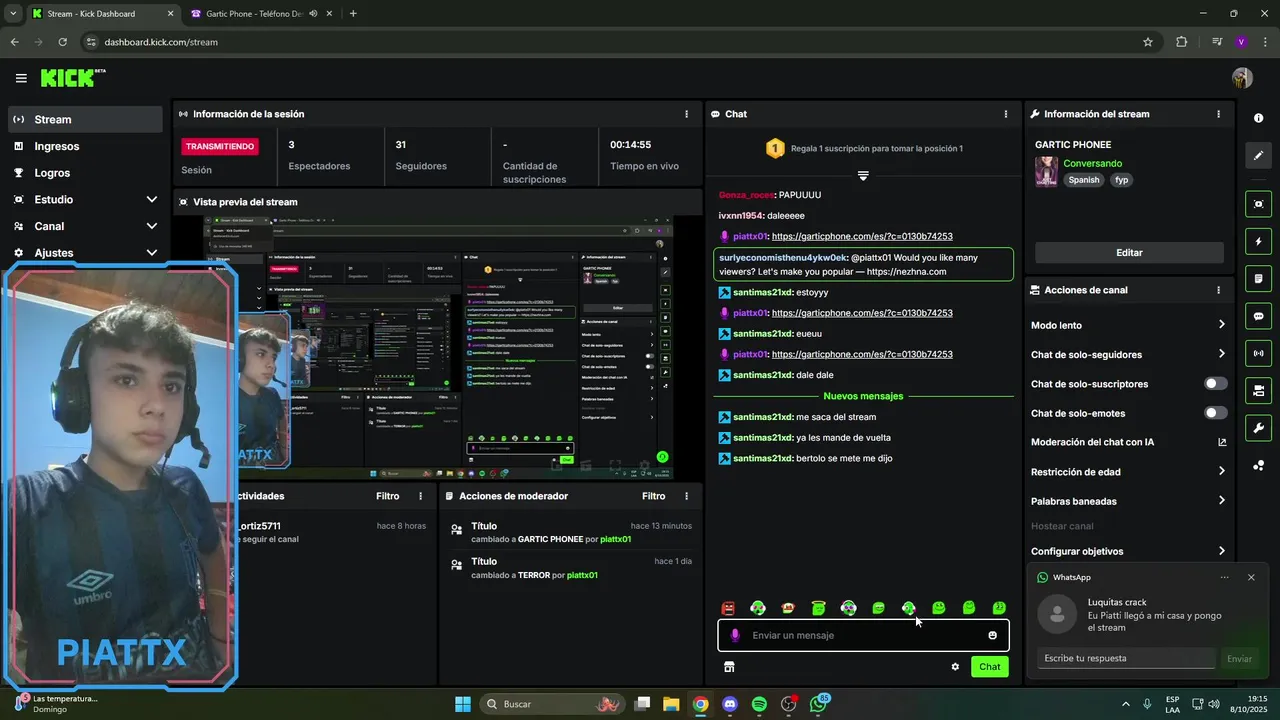The image size is (1280, 720).
Task: Open the Palabras baneadas arrow
Action: point(1221,501)
